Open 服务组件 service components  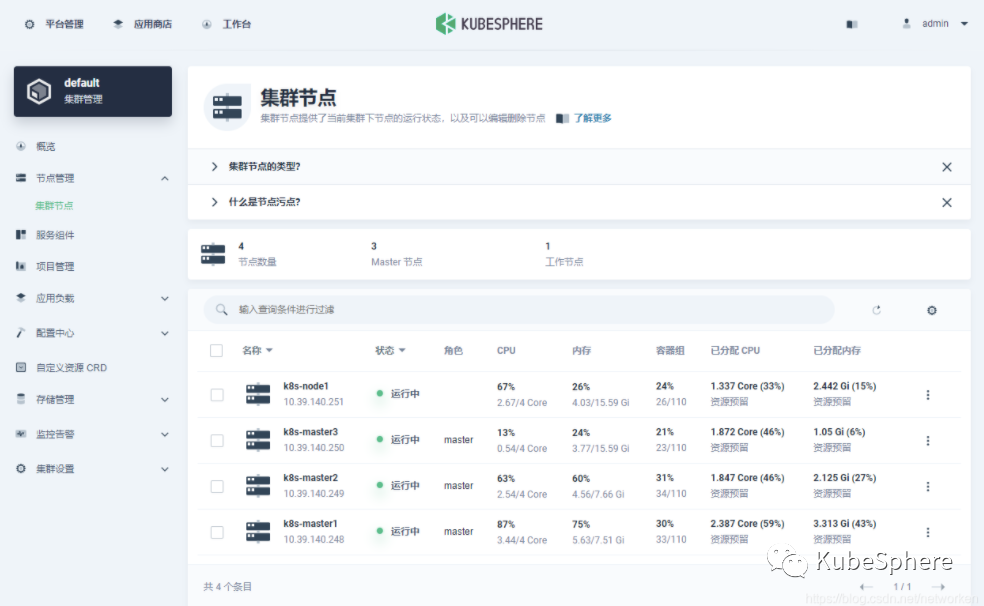click(x=55, y=235)
